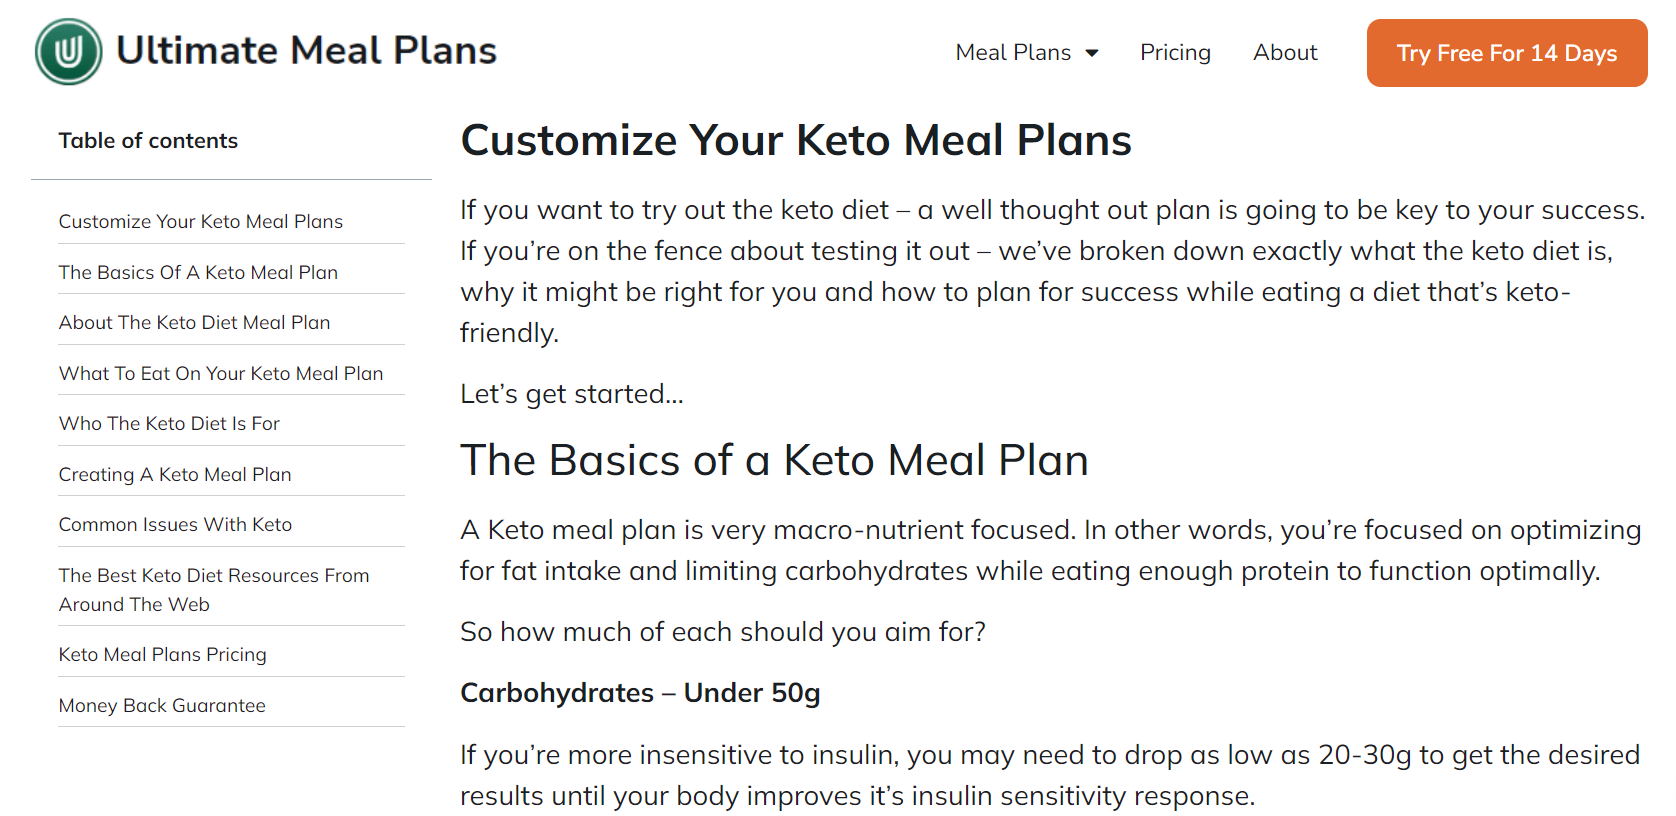Go to Best Keto Diet Resources From Around The Web

(x=214, y=589)
